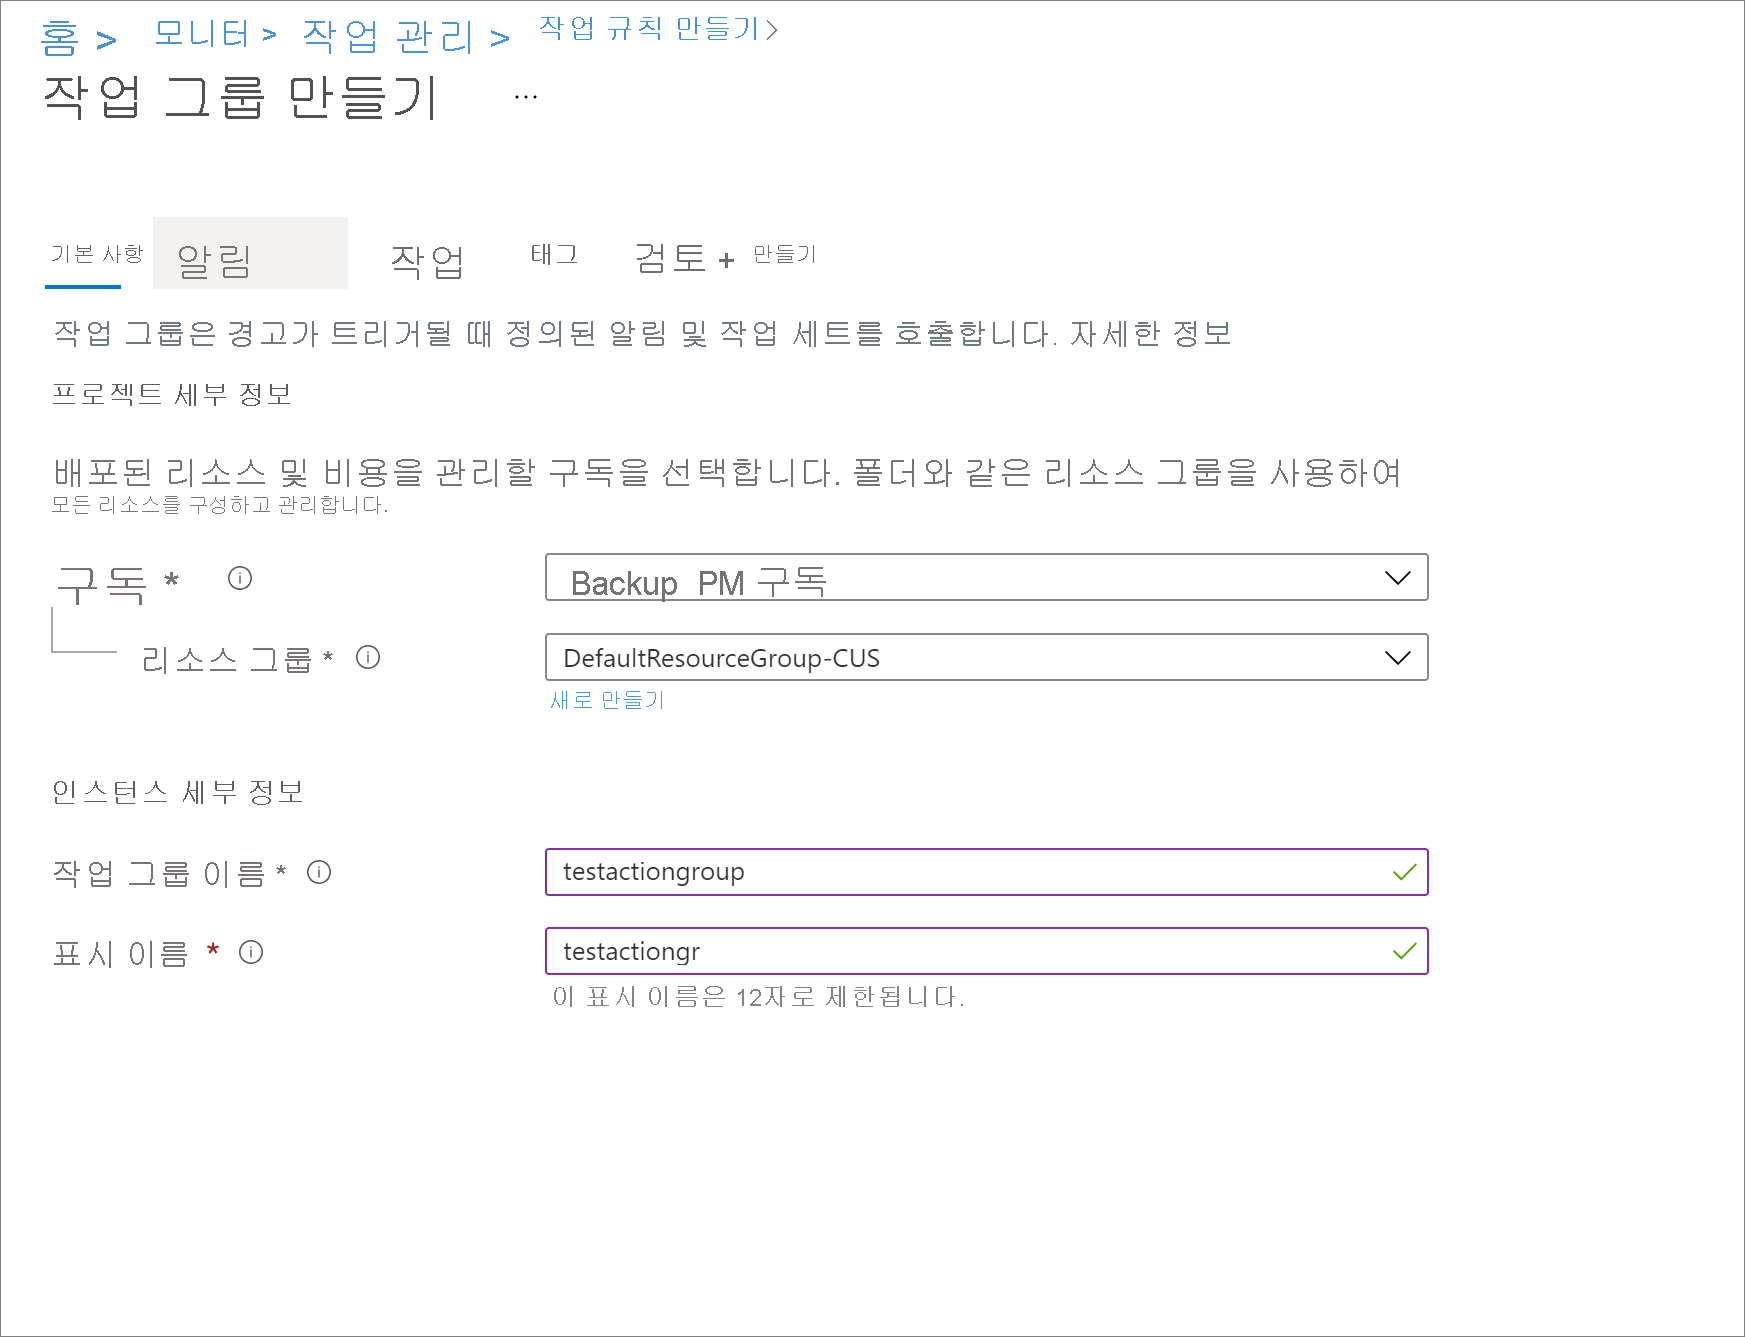Click the 프로젝트 세부 정보 heading
1745x1337 pixels.
click(x=171, y=394)
